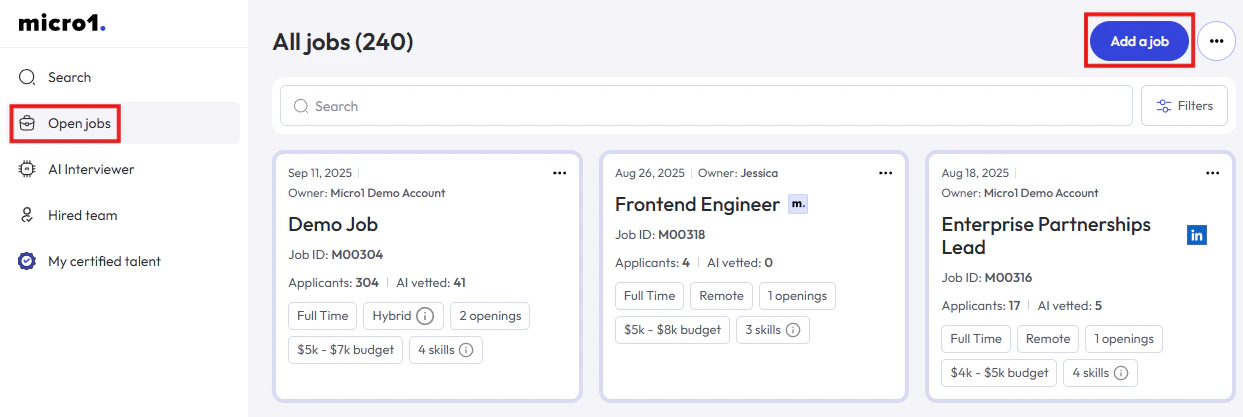The height and width of the screenshot is (417, 1243).
Task: Click Applicants: 4 on Frontend Engineer
Action: click(x=652, y=263)
